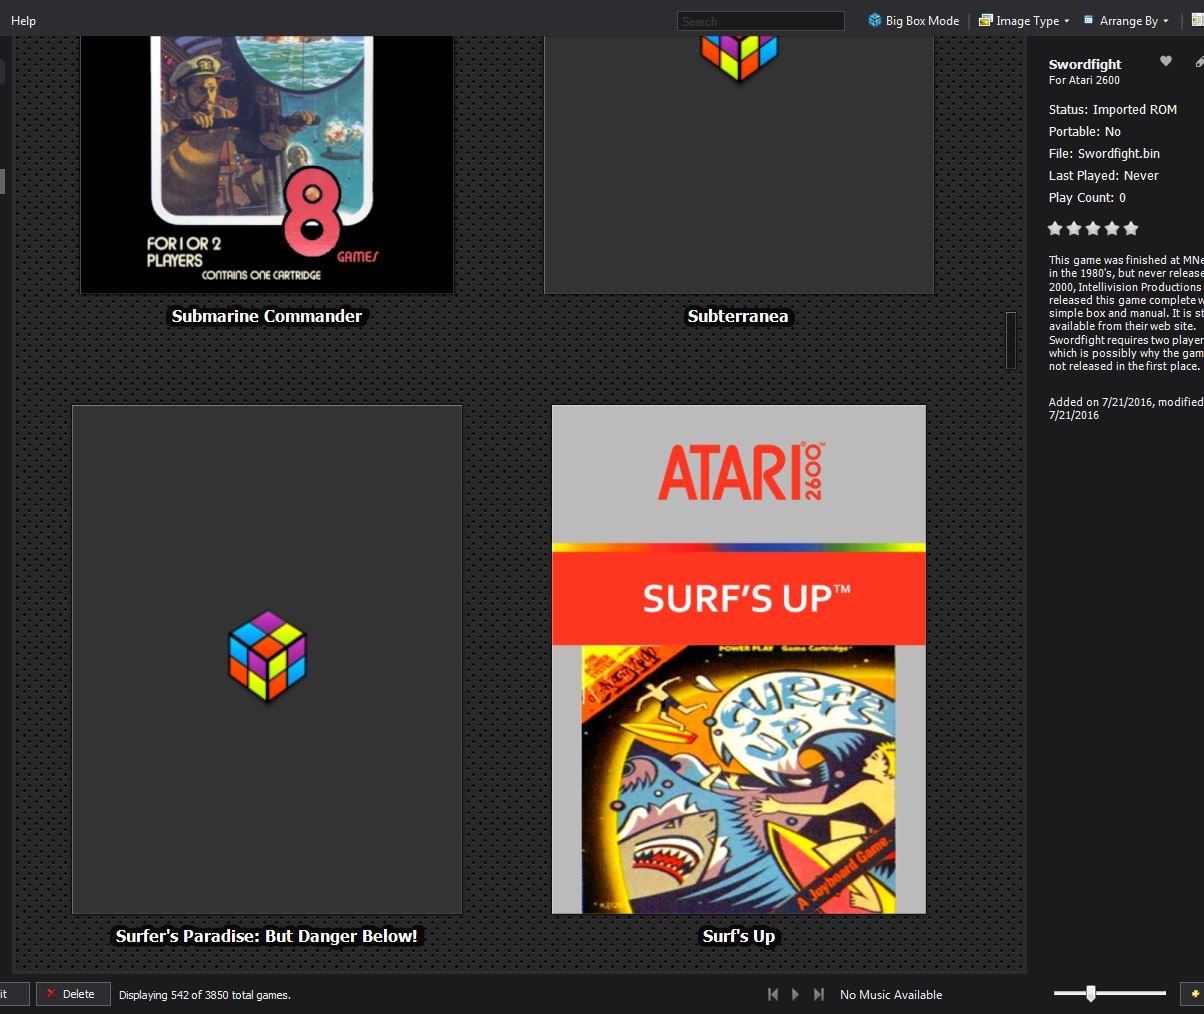
Task: Click the 'Play Count: 0' line
Action: [x=1088, y=198]
